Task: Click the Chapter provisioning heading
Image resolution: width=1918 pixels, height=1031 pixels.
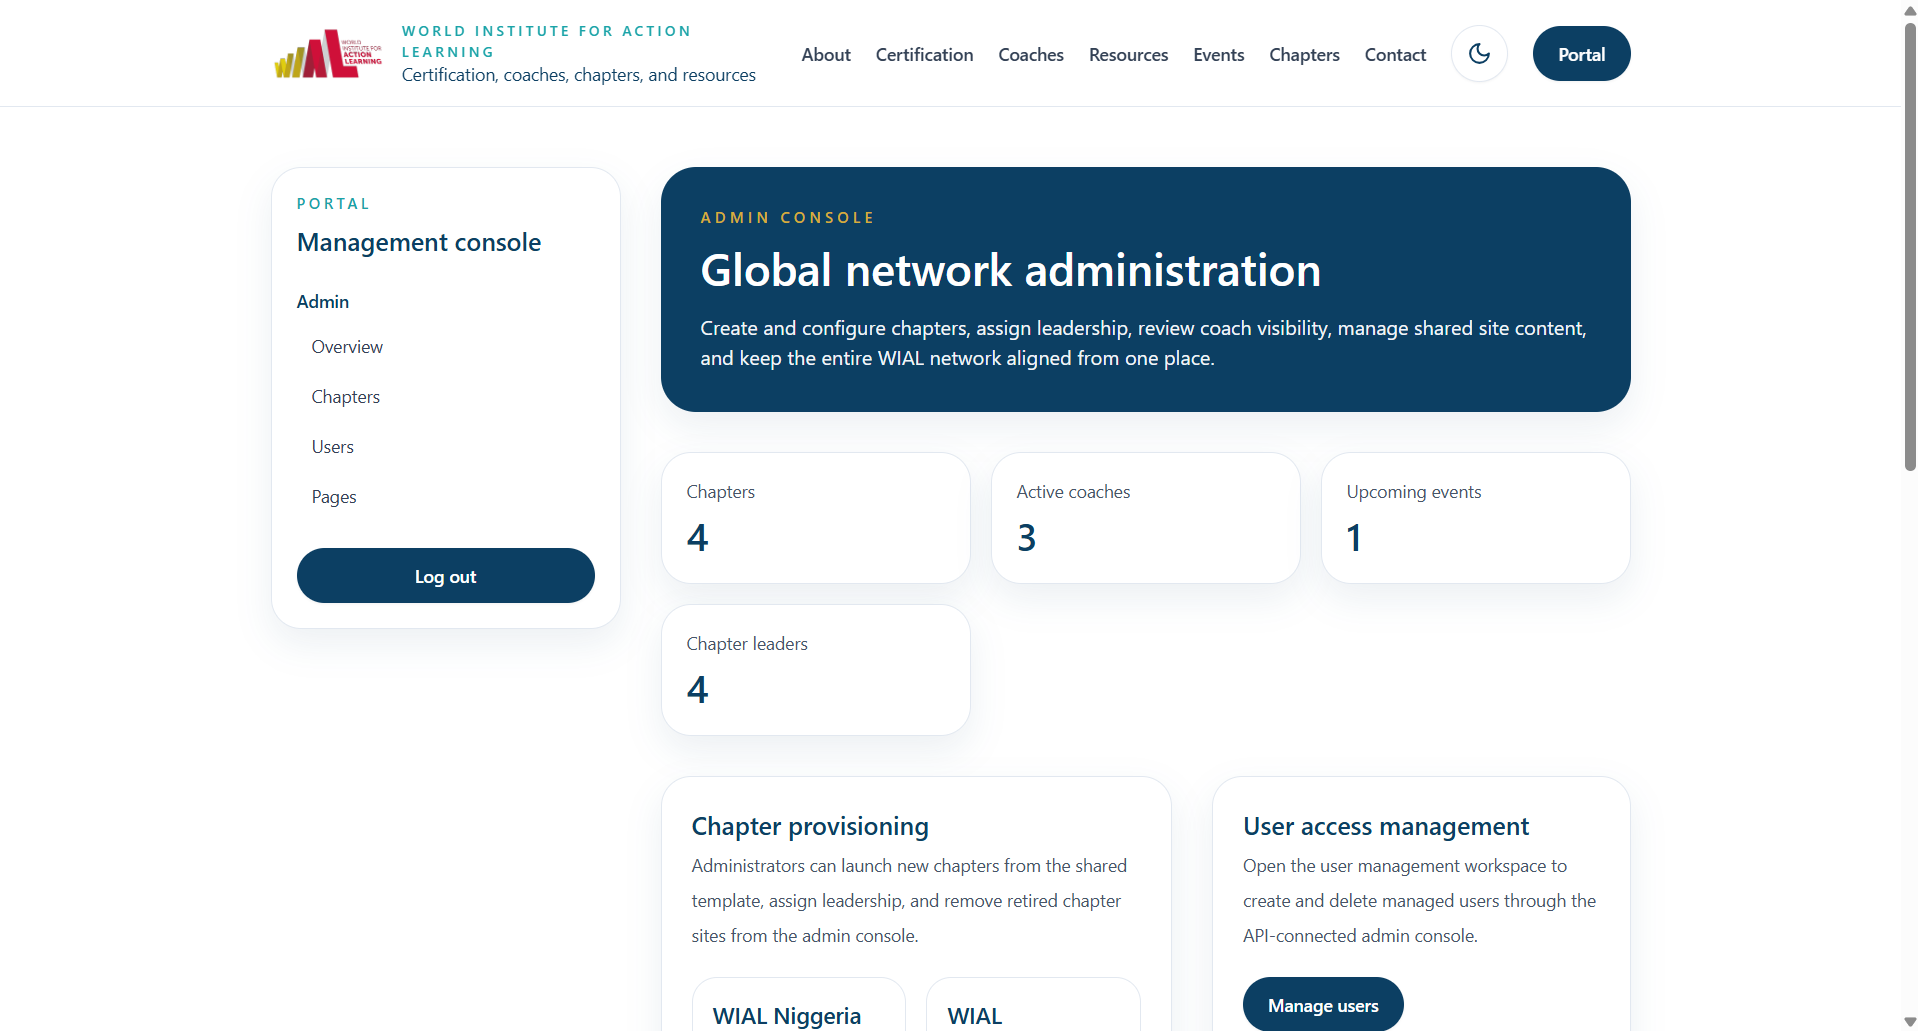Action: [x=810, y=827]
